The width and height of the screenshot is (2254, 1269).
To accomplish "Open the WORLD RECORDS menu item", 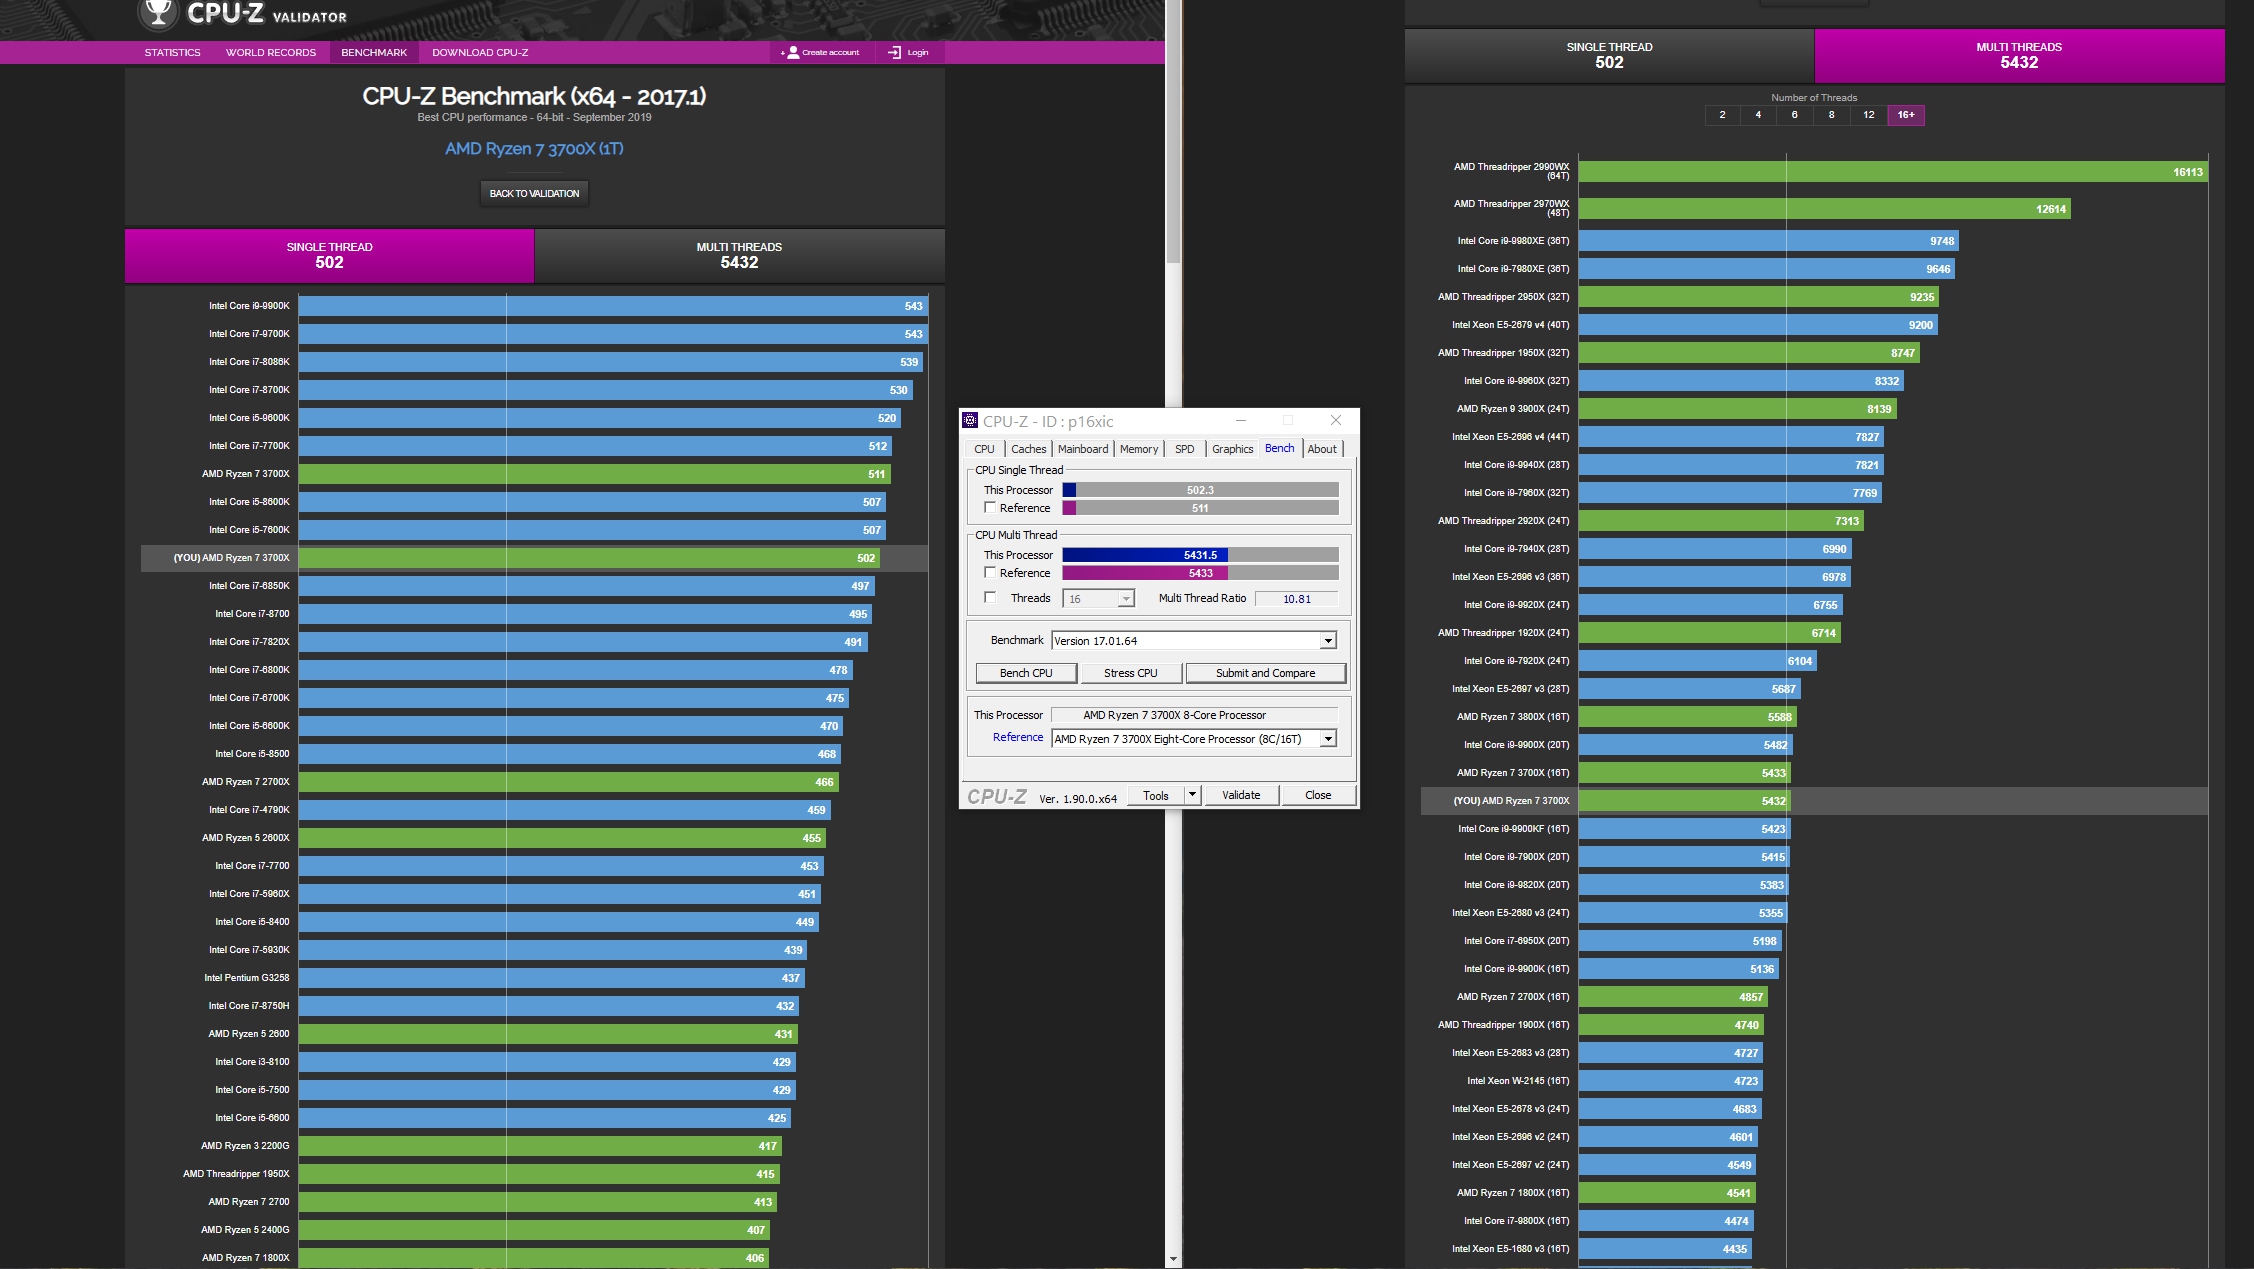I will tap(270, 52).
